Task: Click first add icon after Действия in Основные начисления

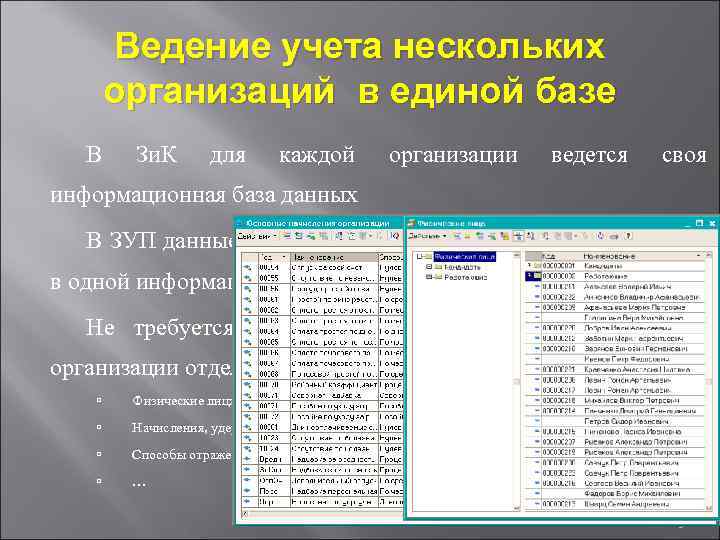Action: coord(287,236)
